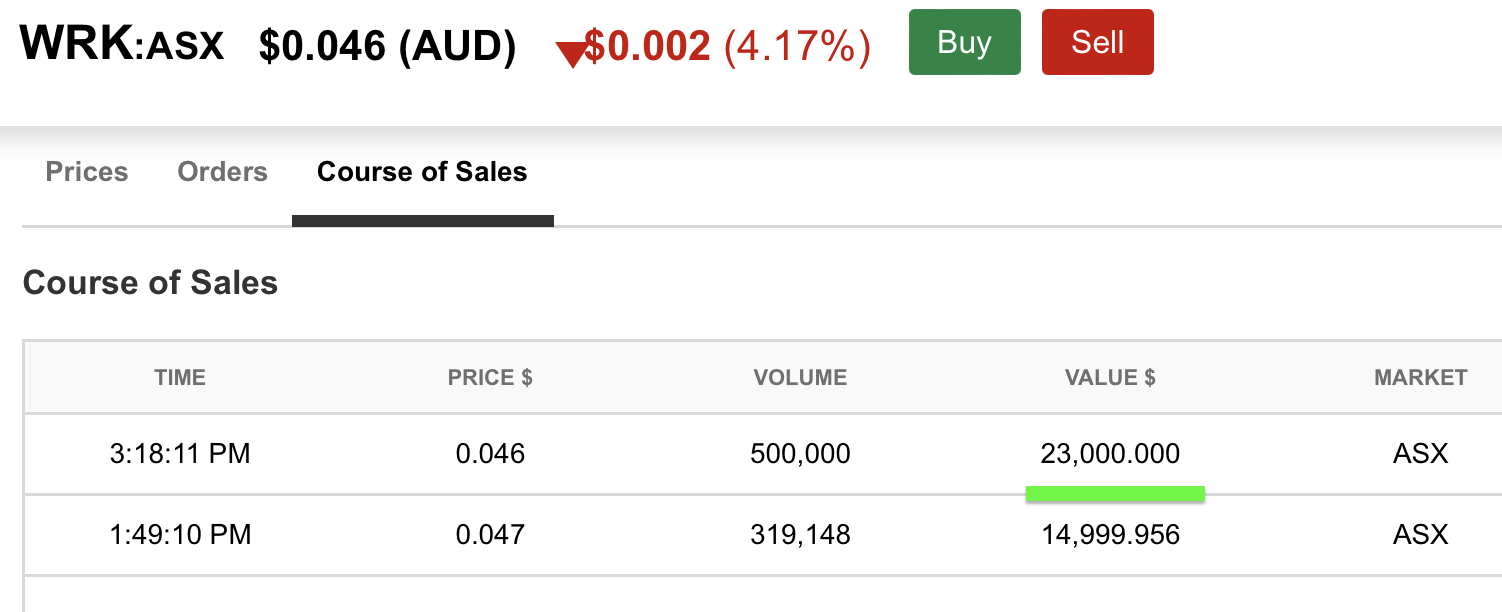Click the red Sell button
1502x612 pixels.
pyautogui.click(x=1097, y=42)
